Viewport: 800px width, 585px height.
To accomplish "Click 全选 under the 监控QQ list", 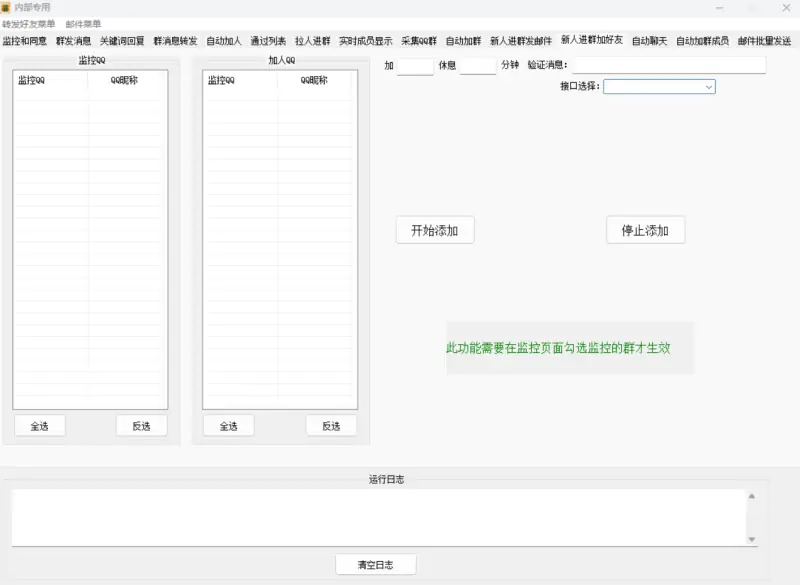I will coord(38,425).
